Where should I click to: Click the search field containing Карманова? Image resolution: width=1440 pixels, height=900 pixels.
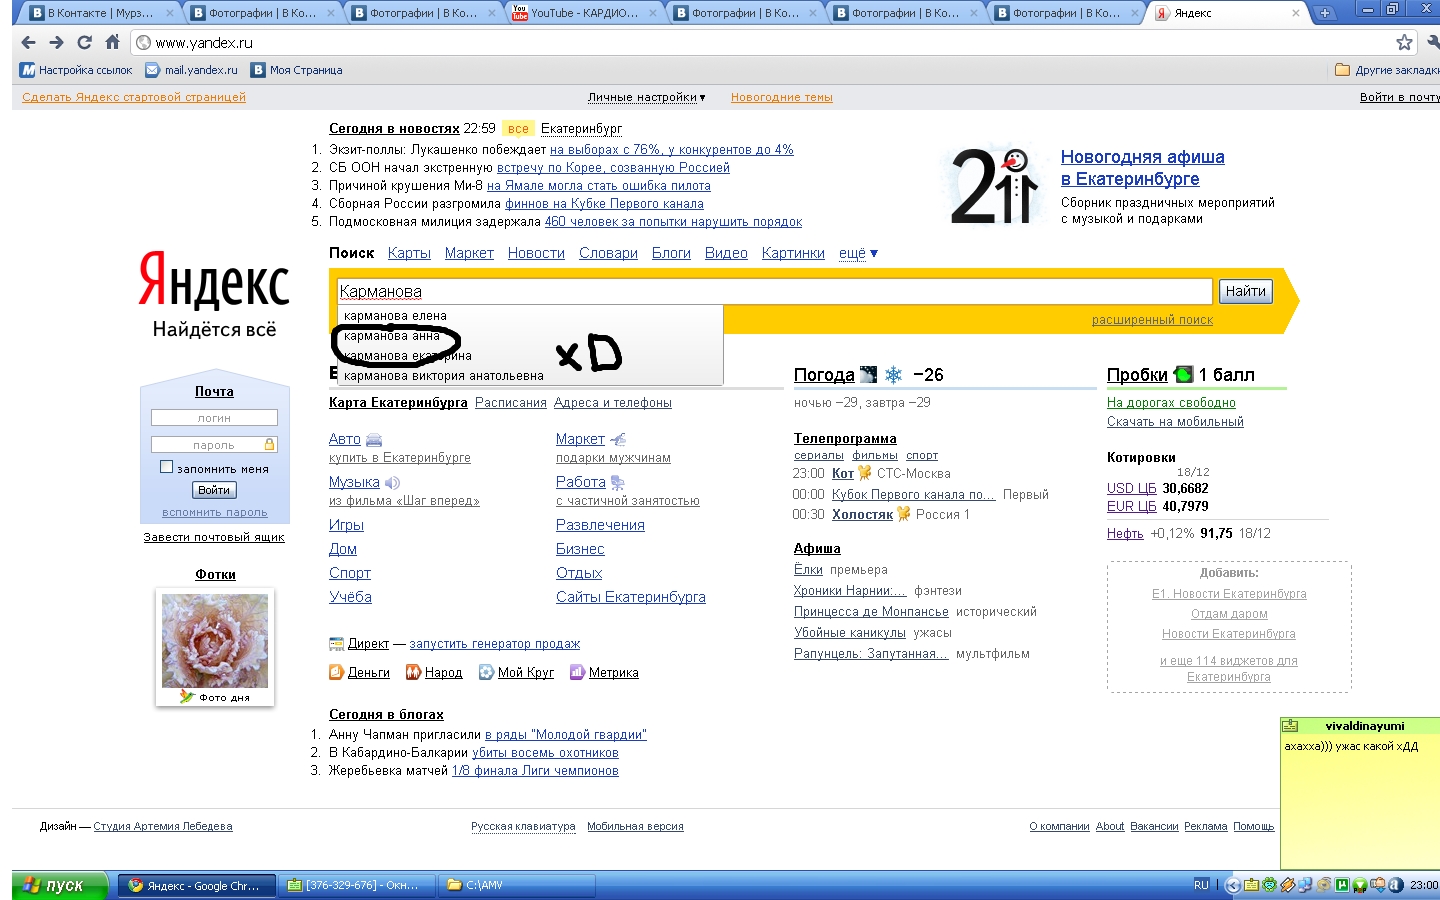click(774, 291)
